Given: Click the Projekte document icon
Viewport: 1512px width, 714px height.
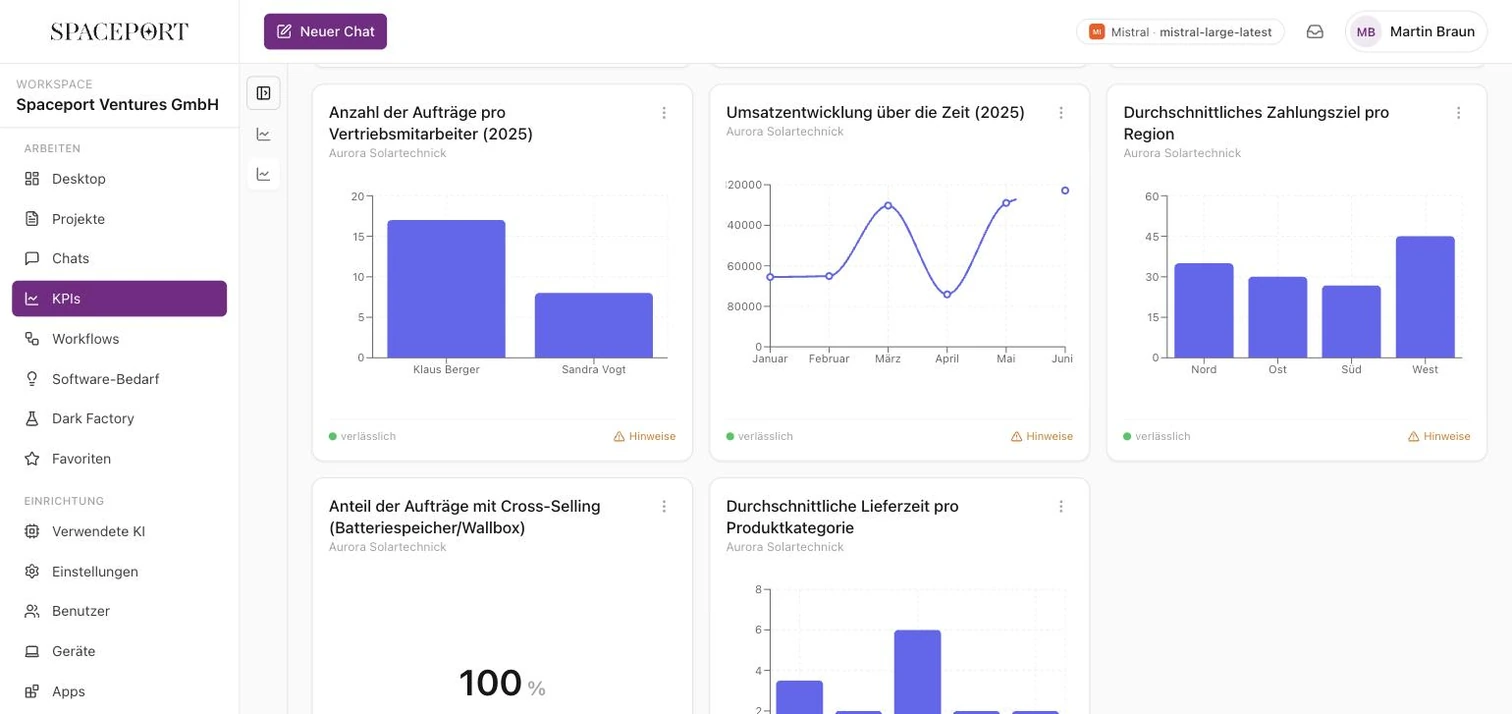Looking at the screenshot, I should pos(32,219).
